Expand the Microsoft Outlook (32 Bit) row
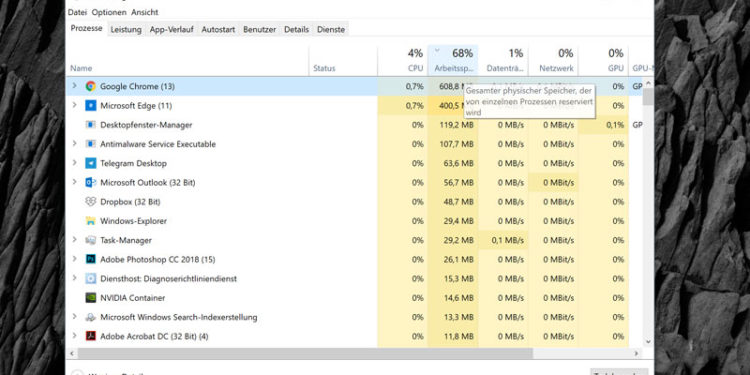The width and height of the screenshot is (750, 375). (x=74, y=182)
